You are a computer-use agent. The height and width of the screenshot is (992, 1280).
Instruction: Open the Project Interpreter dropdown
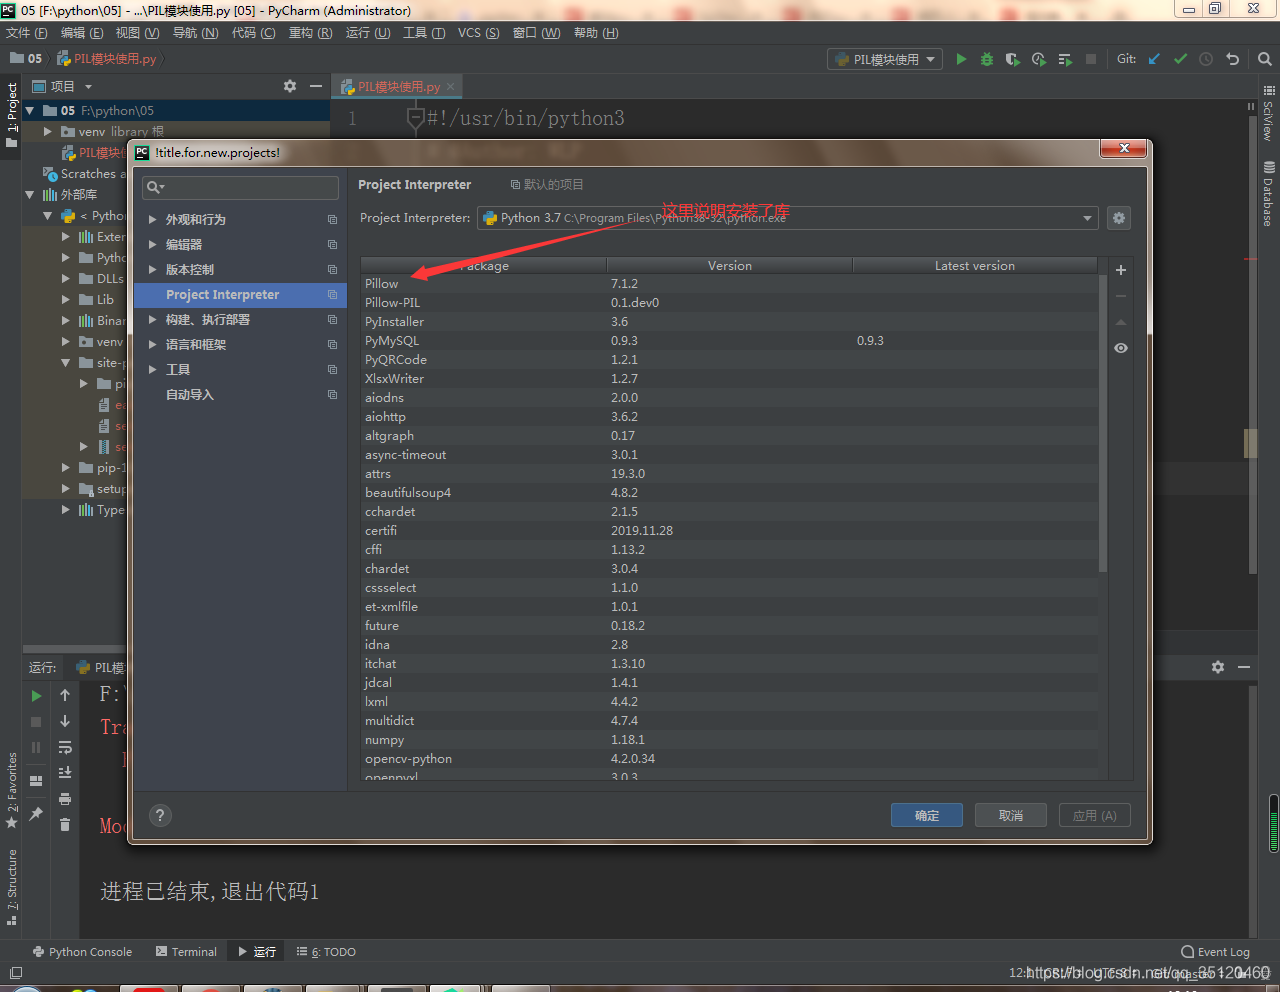pyautogui.click(x=788, y=218)
